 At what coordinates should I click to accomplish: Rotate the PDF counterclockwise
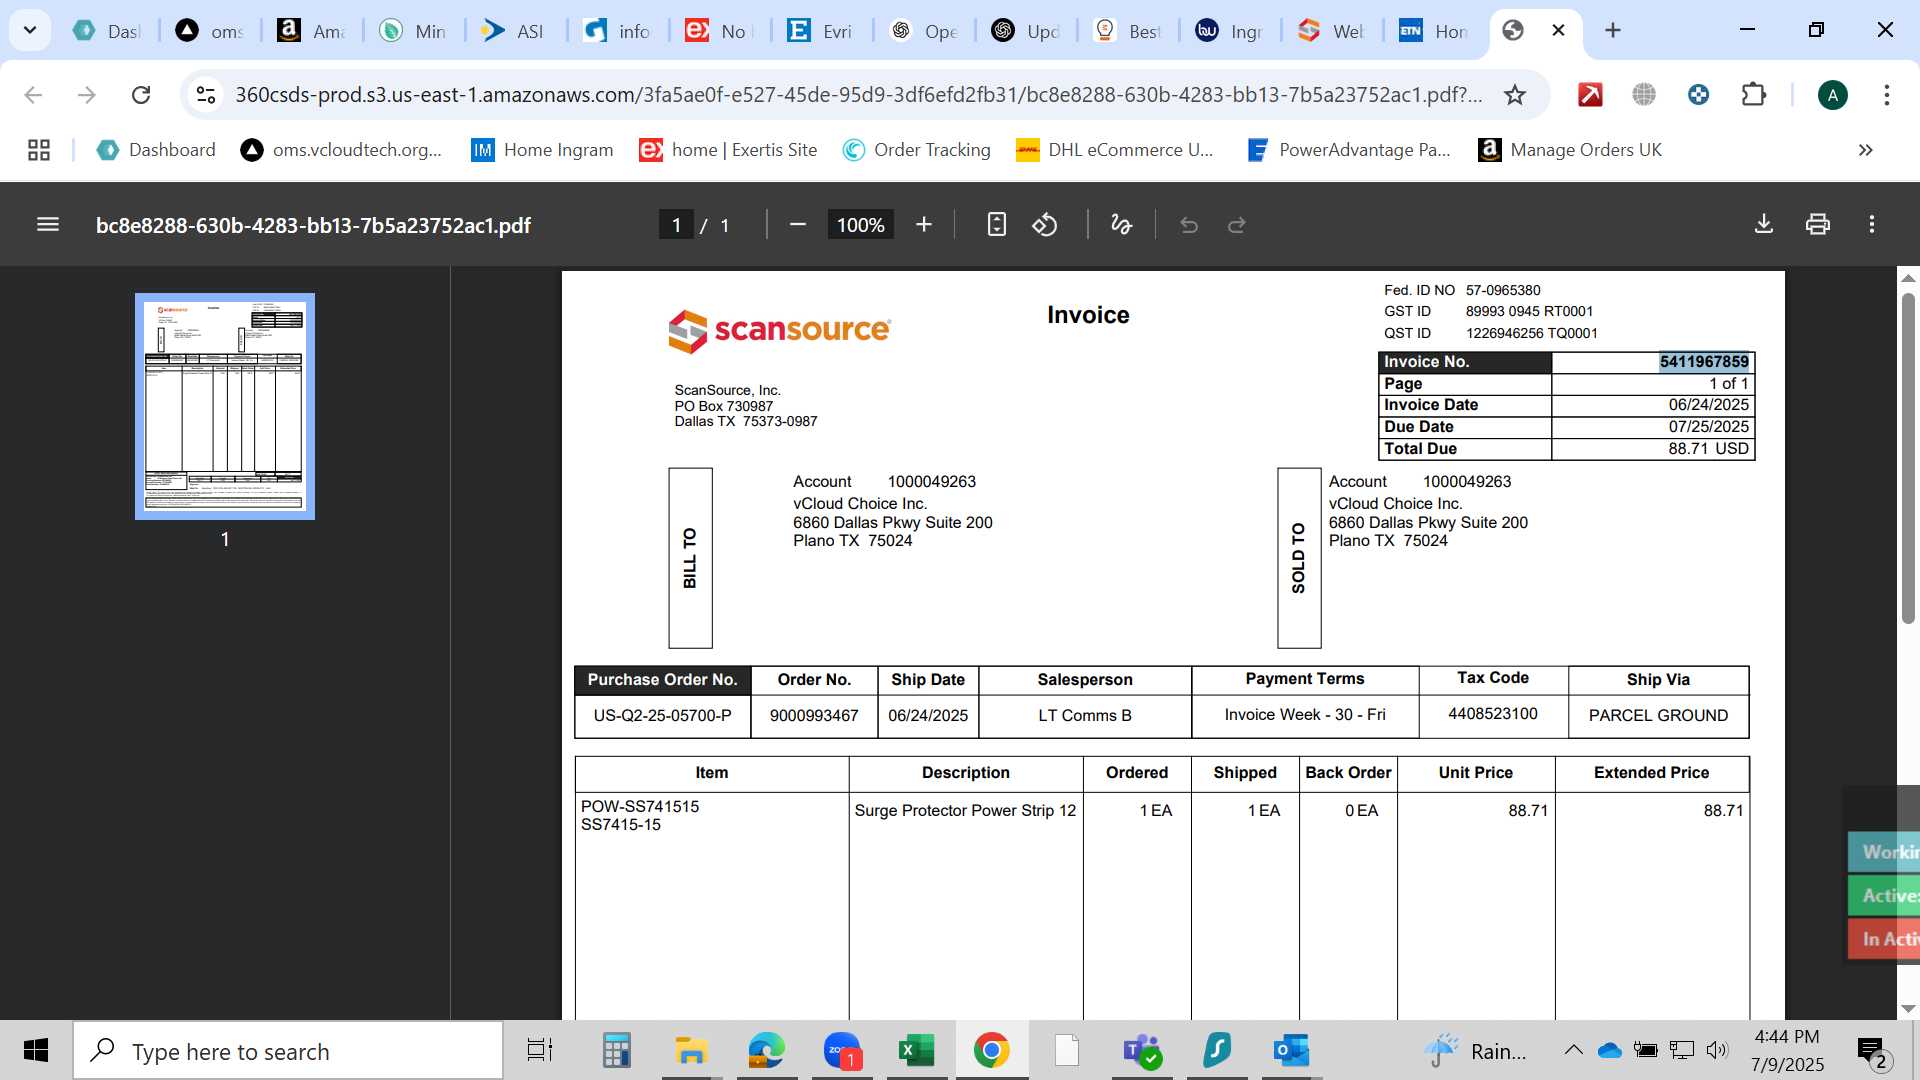pyautogui.click(x=1045, y=225)
